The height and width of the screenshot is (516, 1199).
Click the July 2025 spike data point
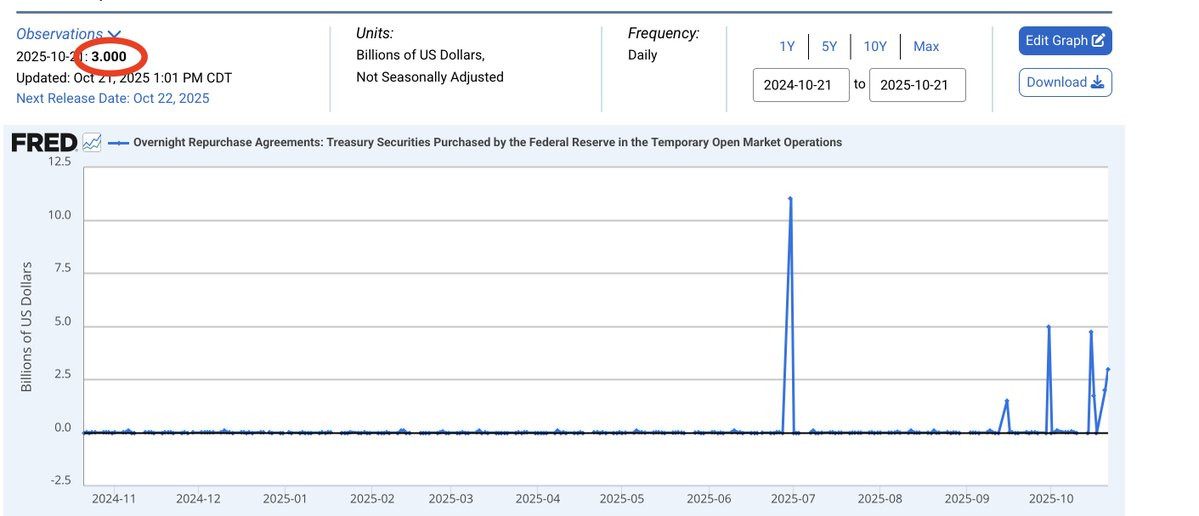[x=790, y=199]
